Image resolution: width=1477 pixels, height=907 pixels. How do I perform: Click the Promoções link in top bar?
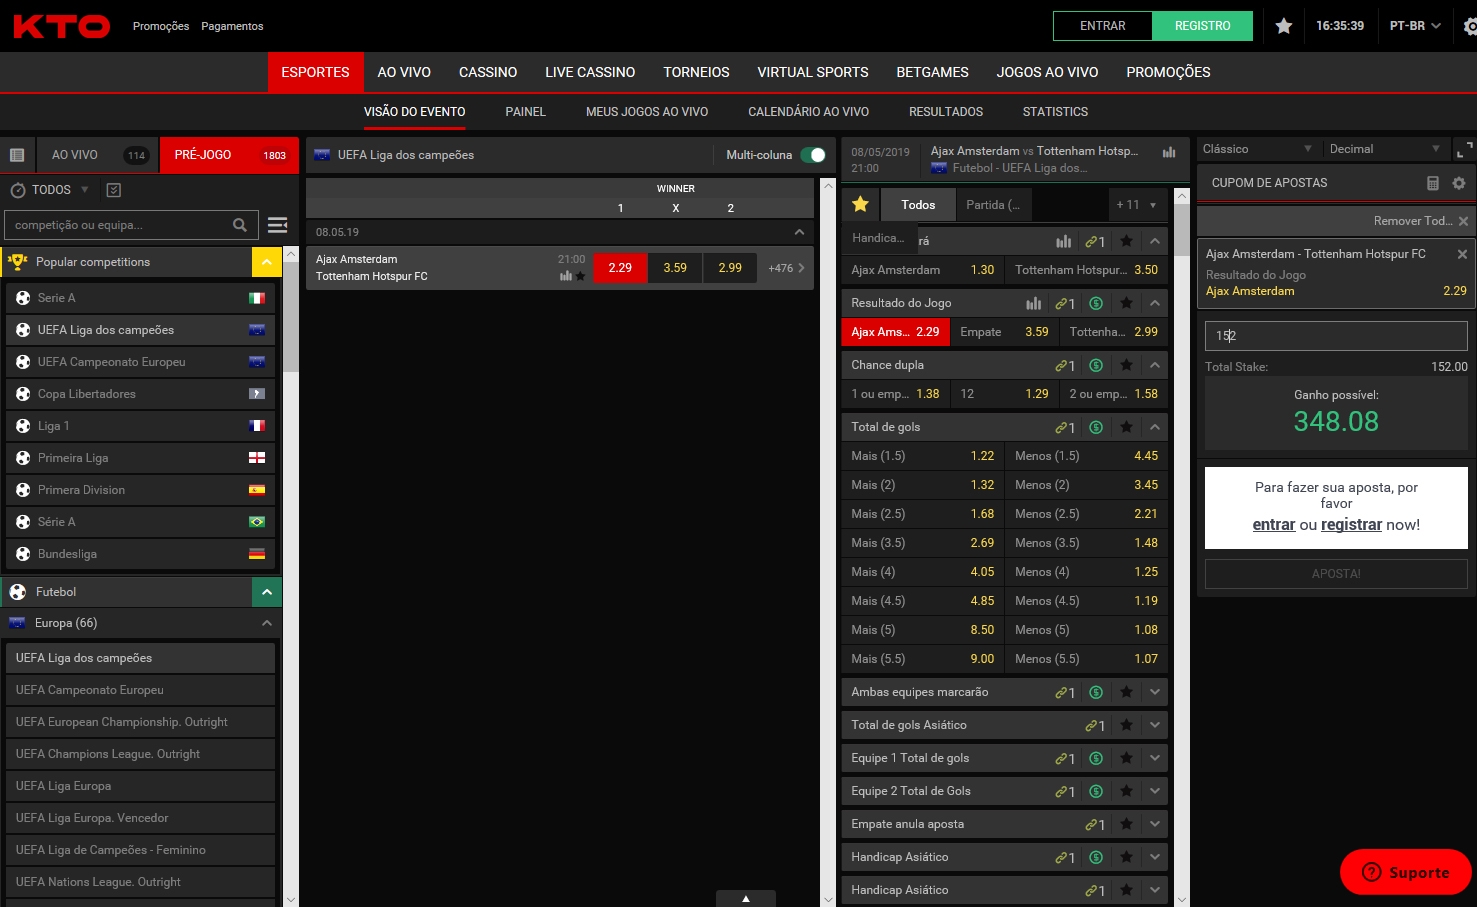coord(161,26)
